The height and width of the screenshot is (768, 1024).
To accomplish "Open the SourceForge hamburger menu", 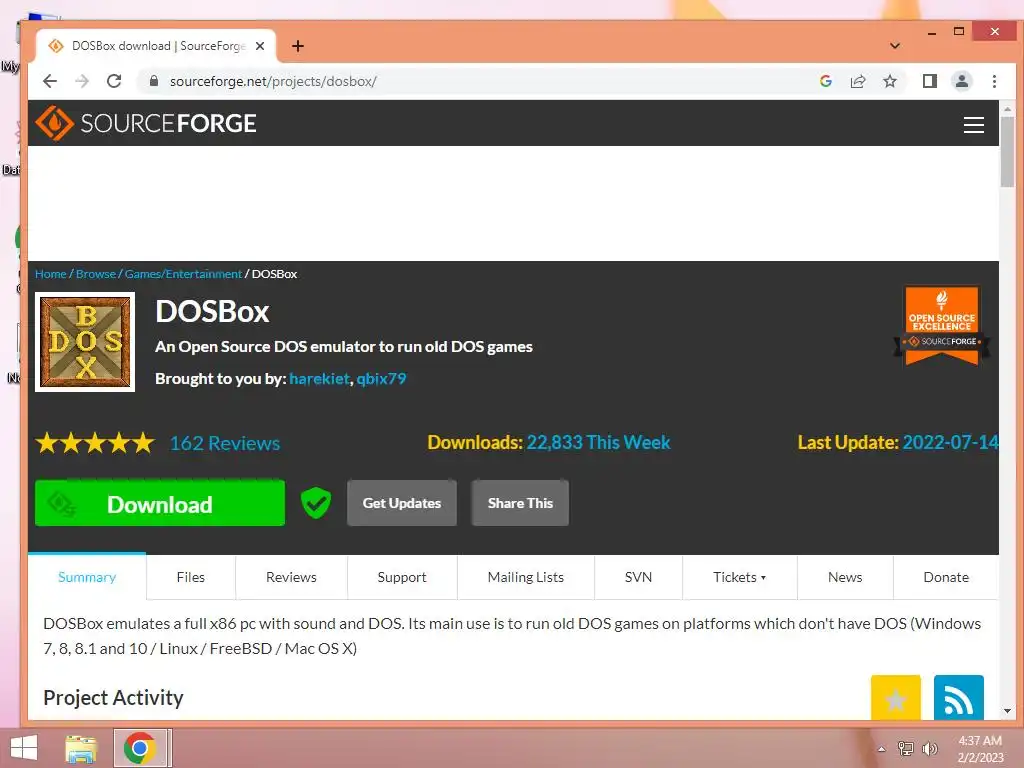I will pyautogui.click(x=974, y=125).
